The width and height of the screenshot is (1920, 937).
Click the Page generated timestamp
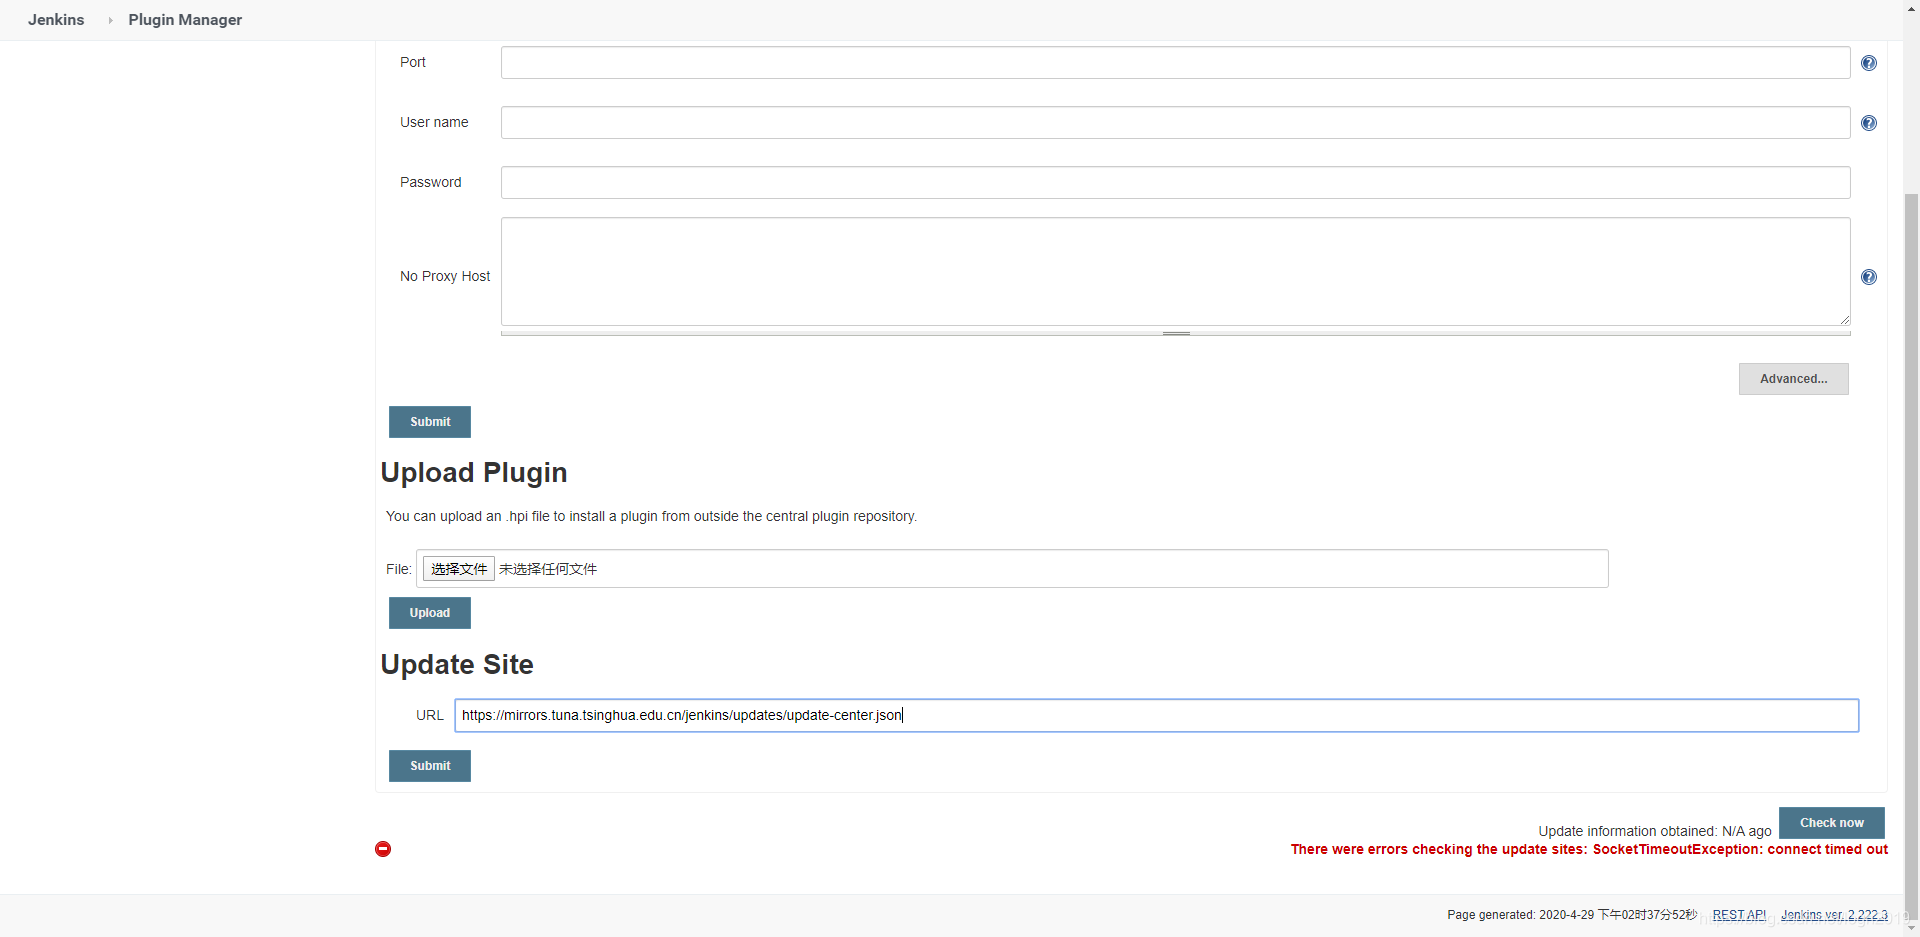pos(1572,915)
